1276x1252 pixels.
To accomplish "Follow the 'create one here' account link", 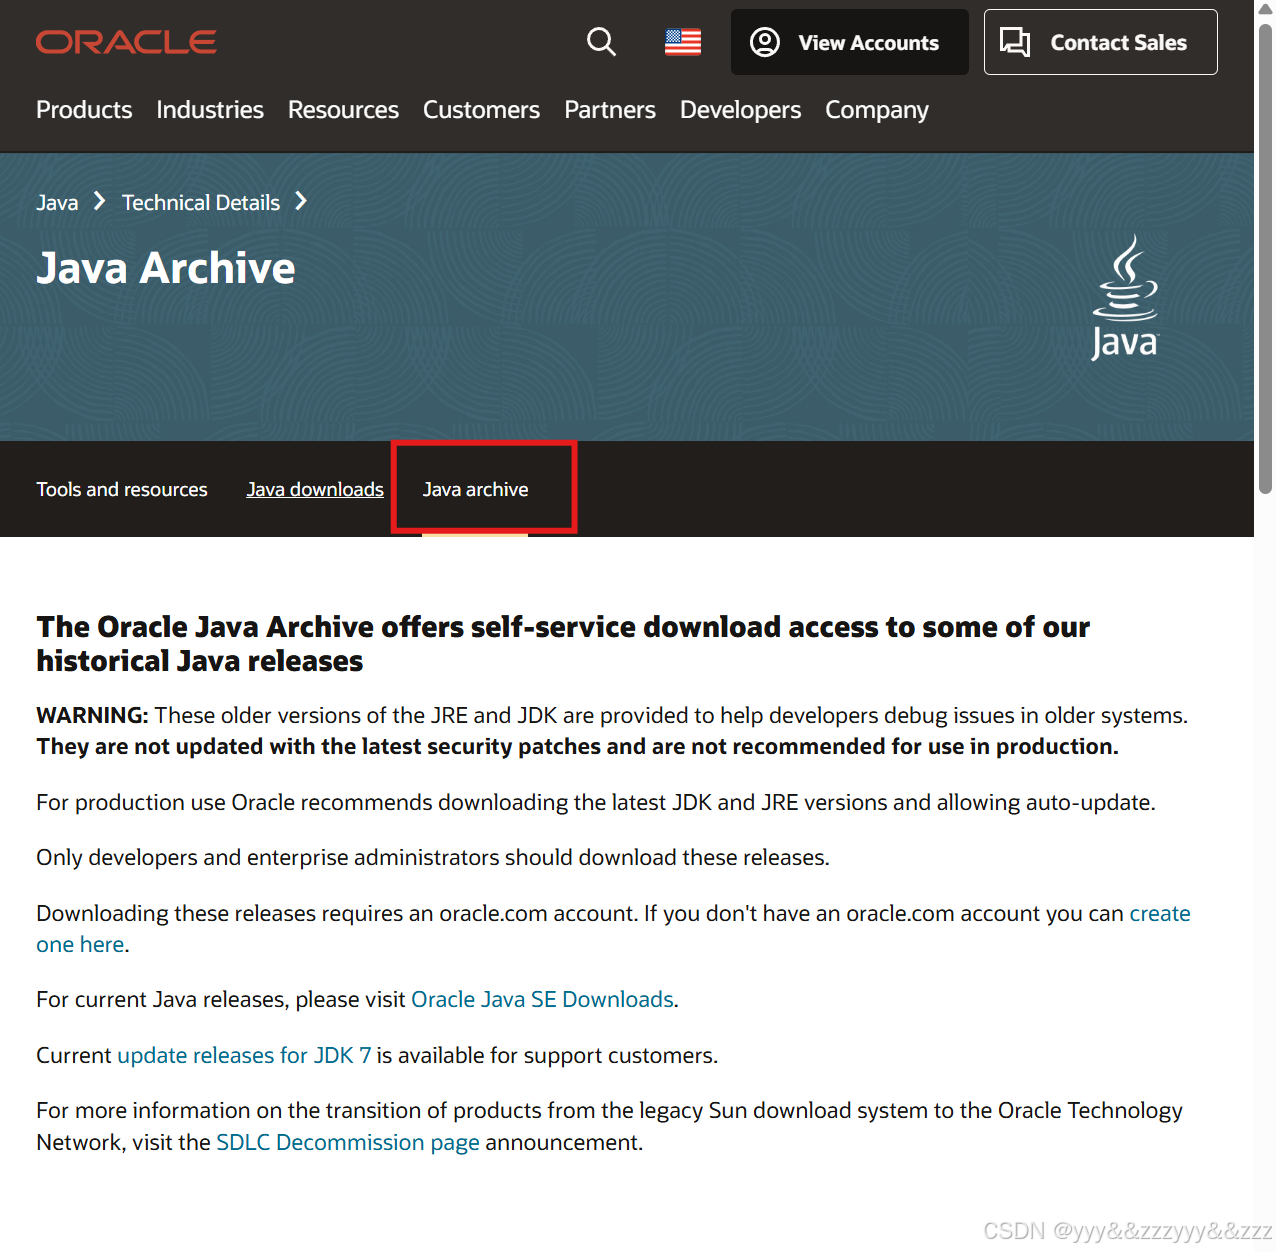I will click(x=1160, y=913).
